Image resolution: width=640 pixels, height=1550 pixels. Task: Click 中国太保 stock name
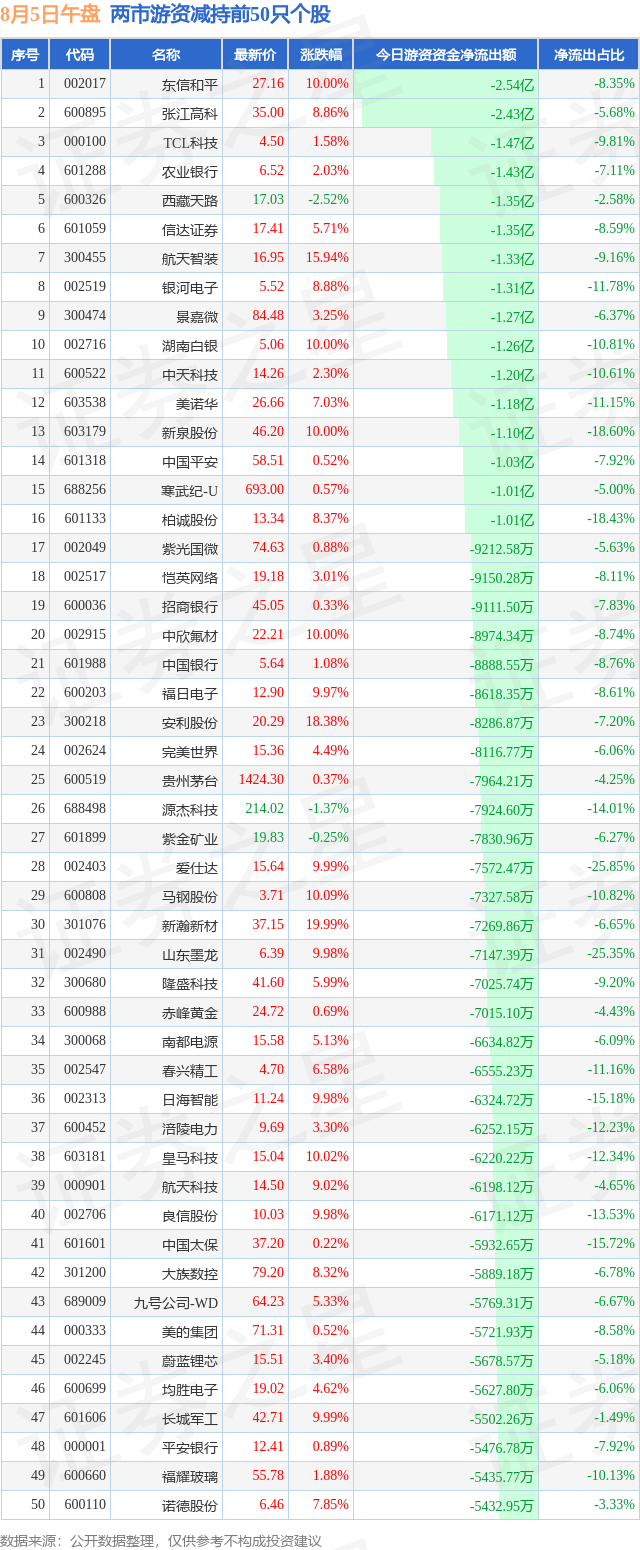pos(190,1244)
